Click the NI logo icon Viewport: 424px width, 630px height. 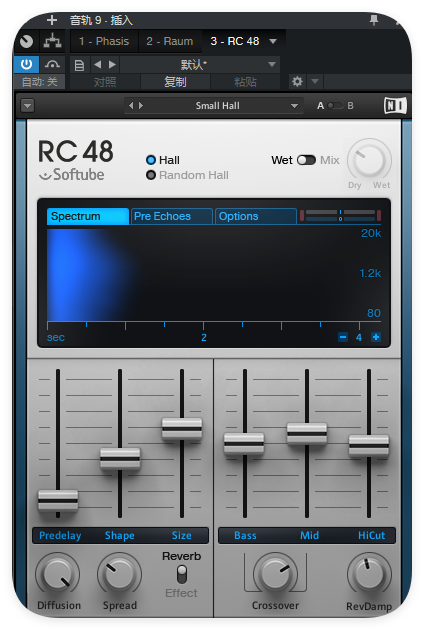[395, 106]
